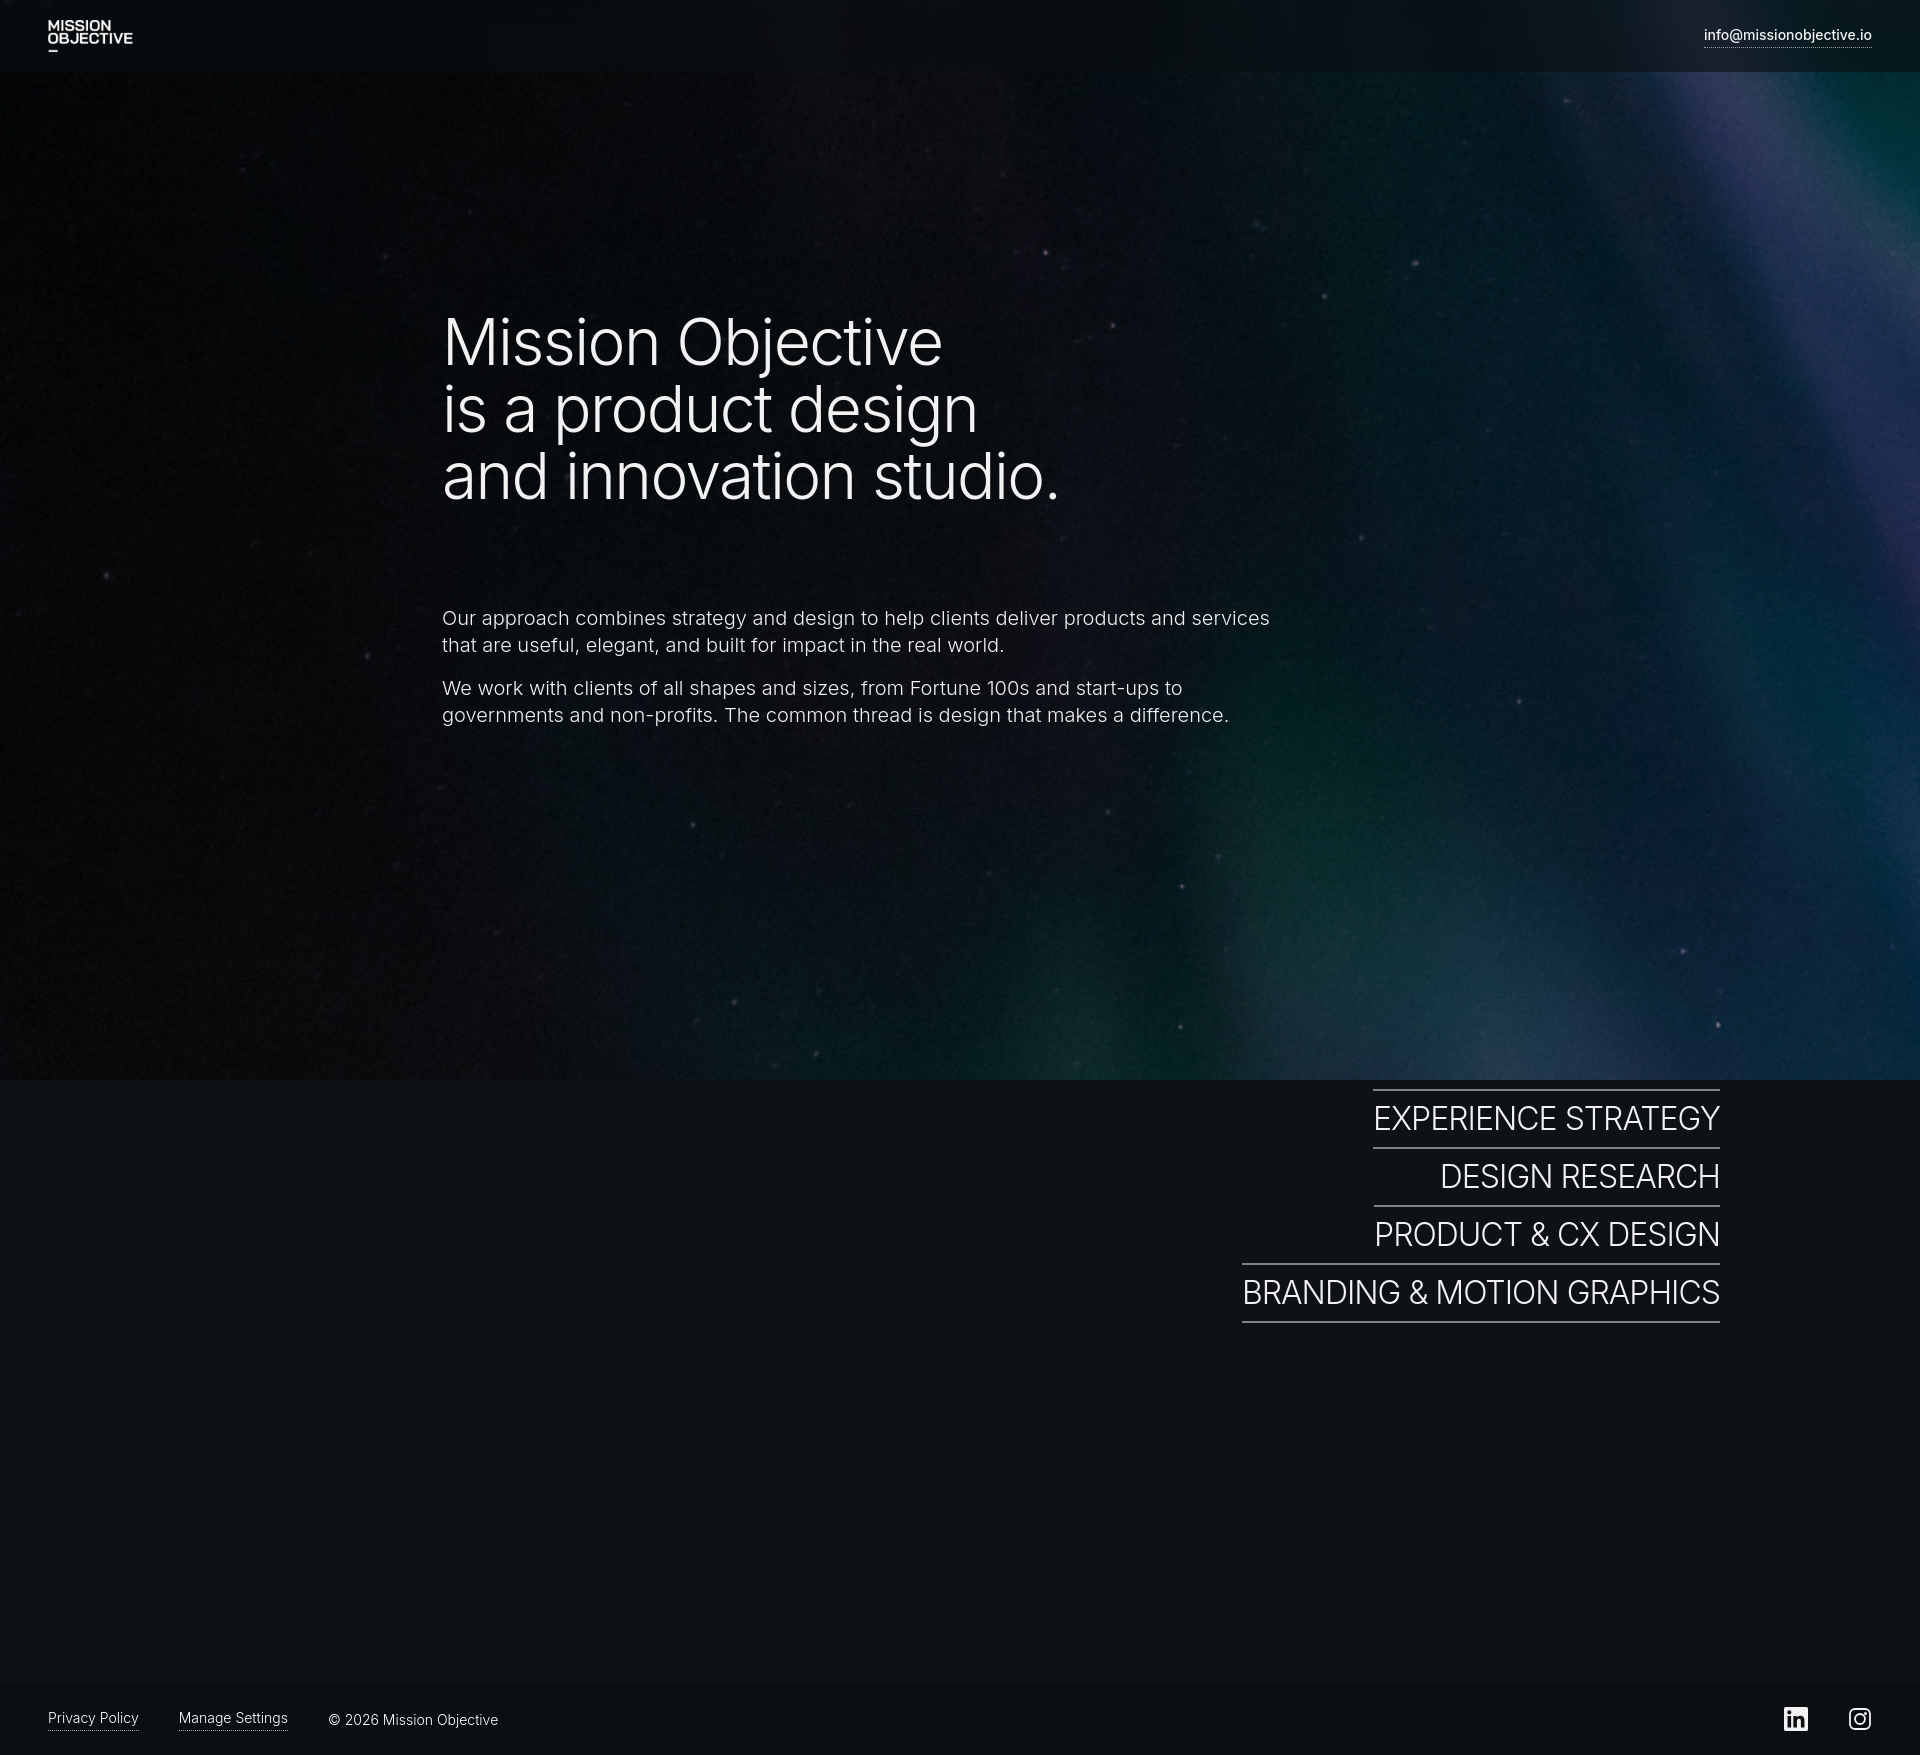
Task: Click the Mission Objective logo
Action: 90,35
